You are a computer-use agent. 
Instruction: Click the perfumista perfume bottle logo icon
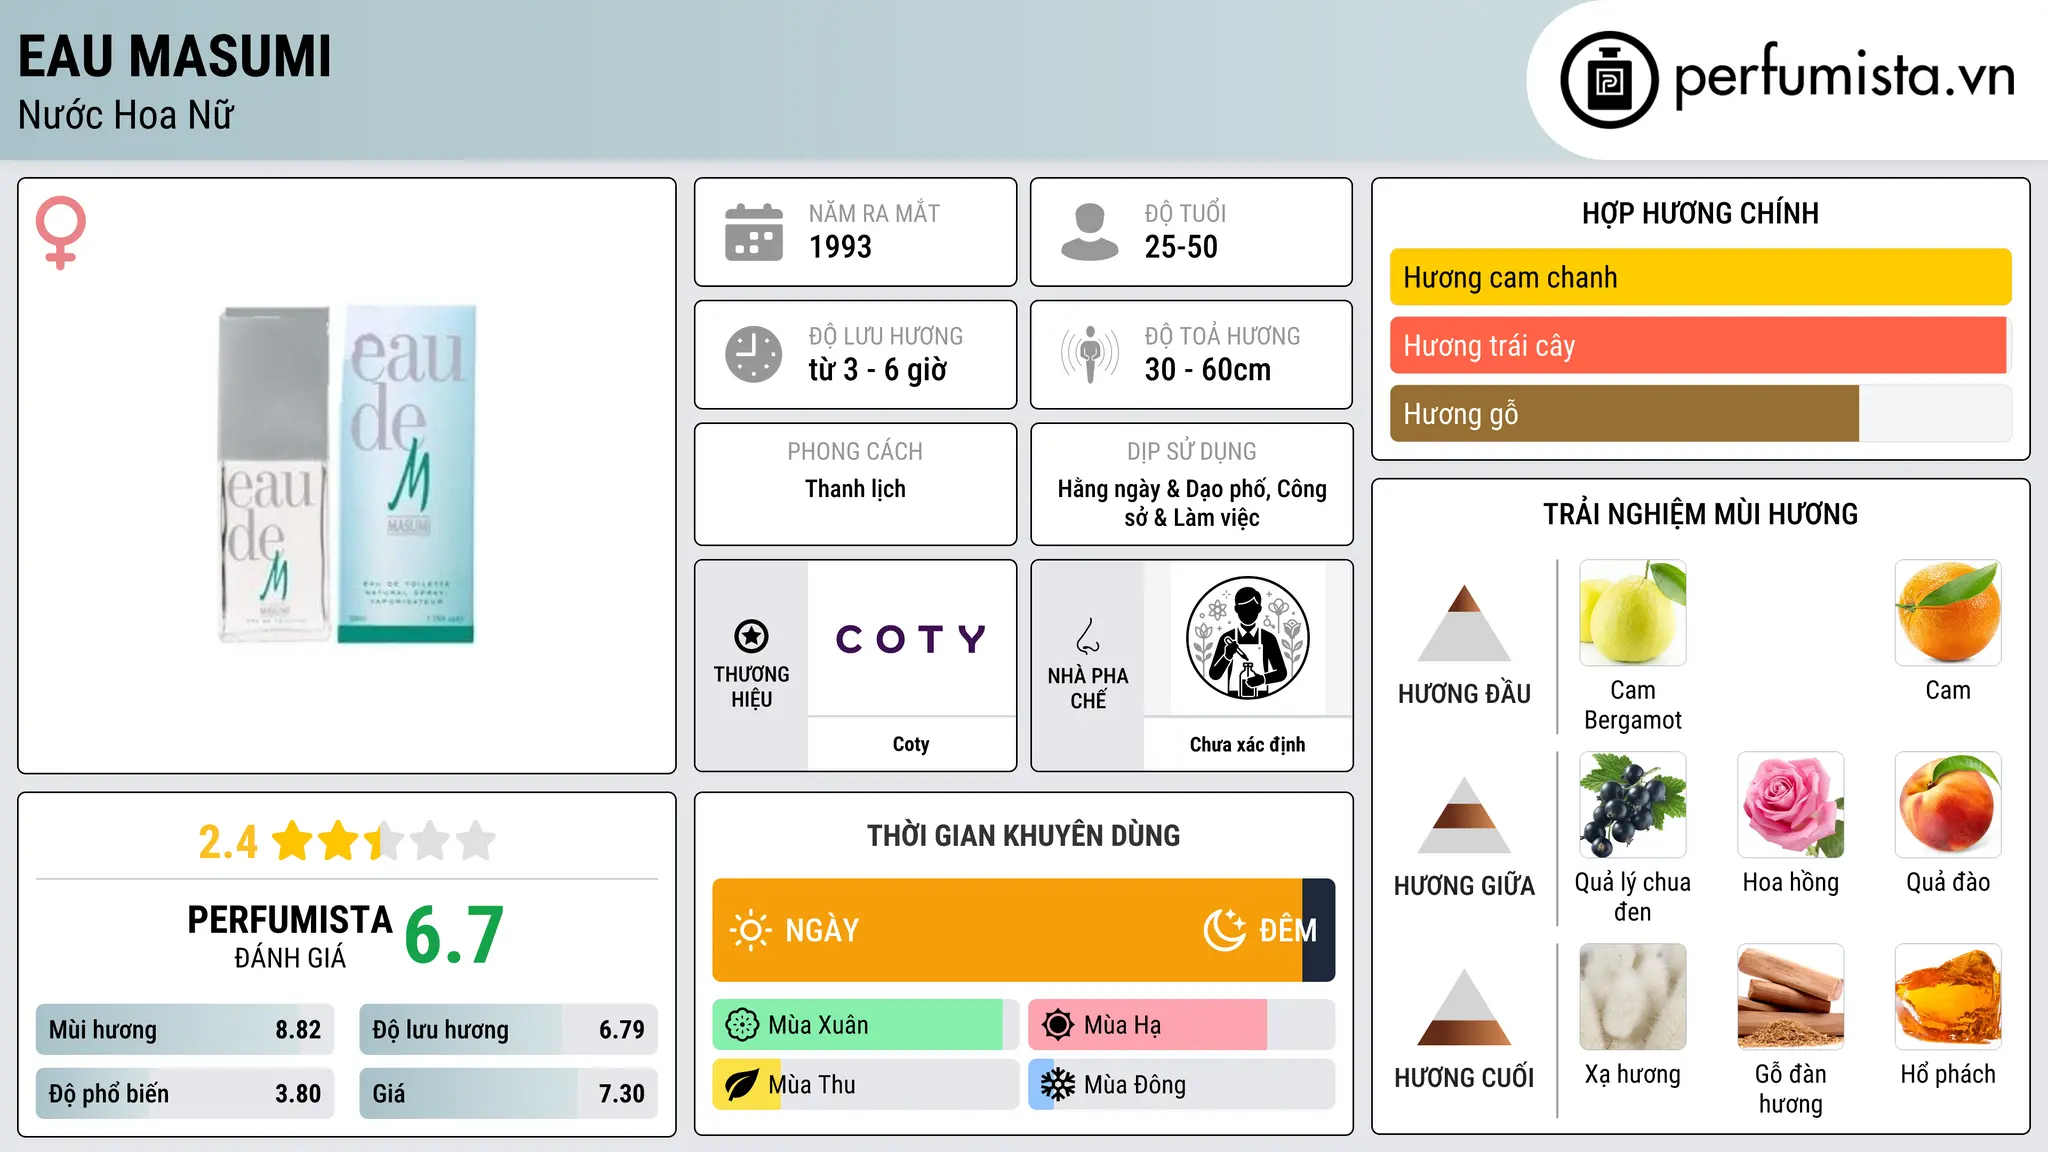point(1609,80)
